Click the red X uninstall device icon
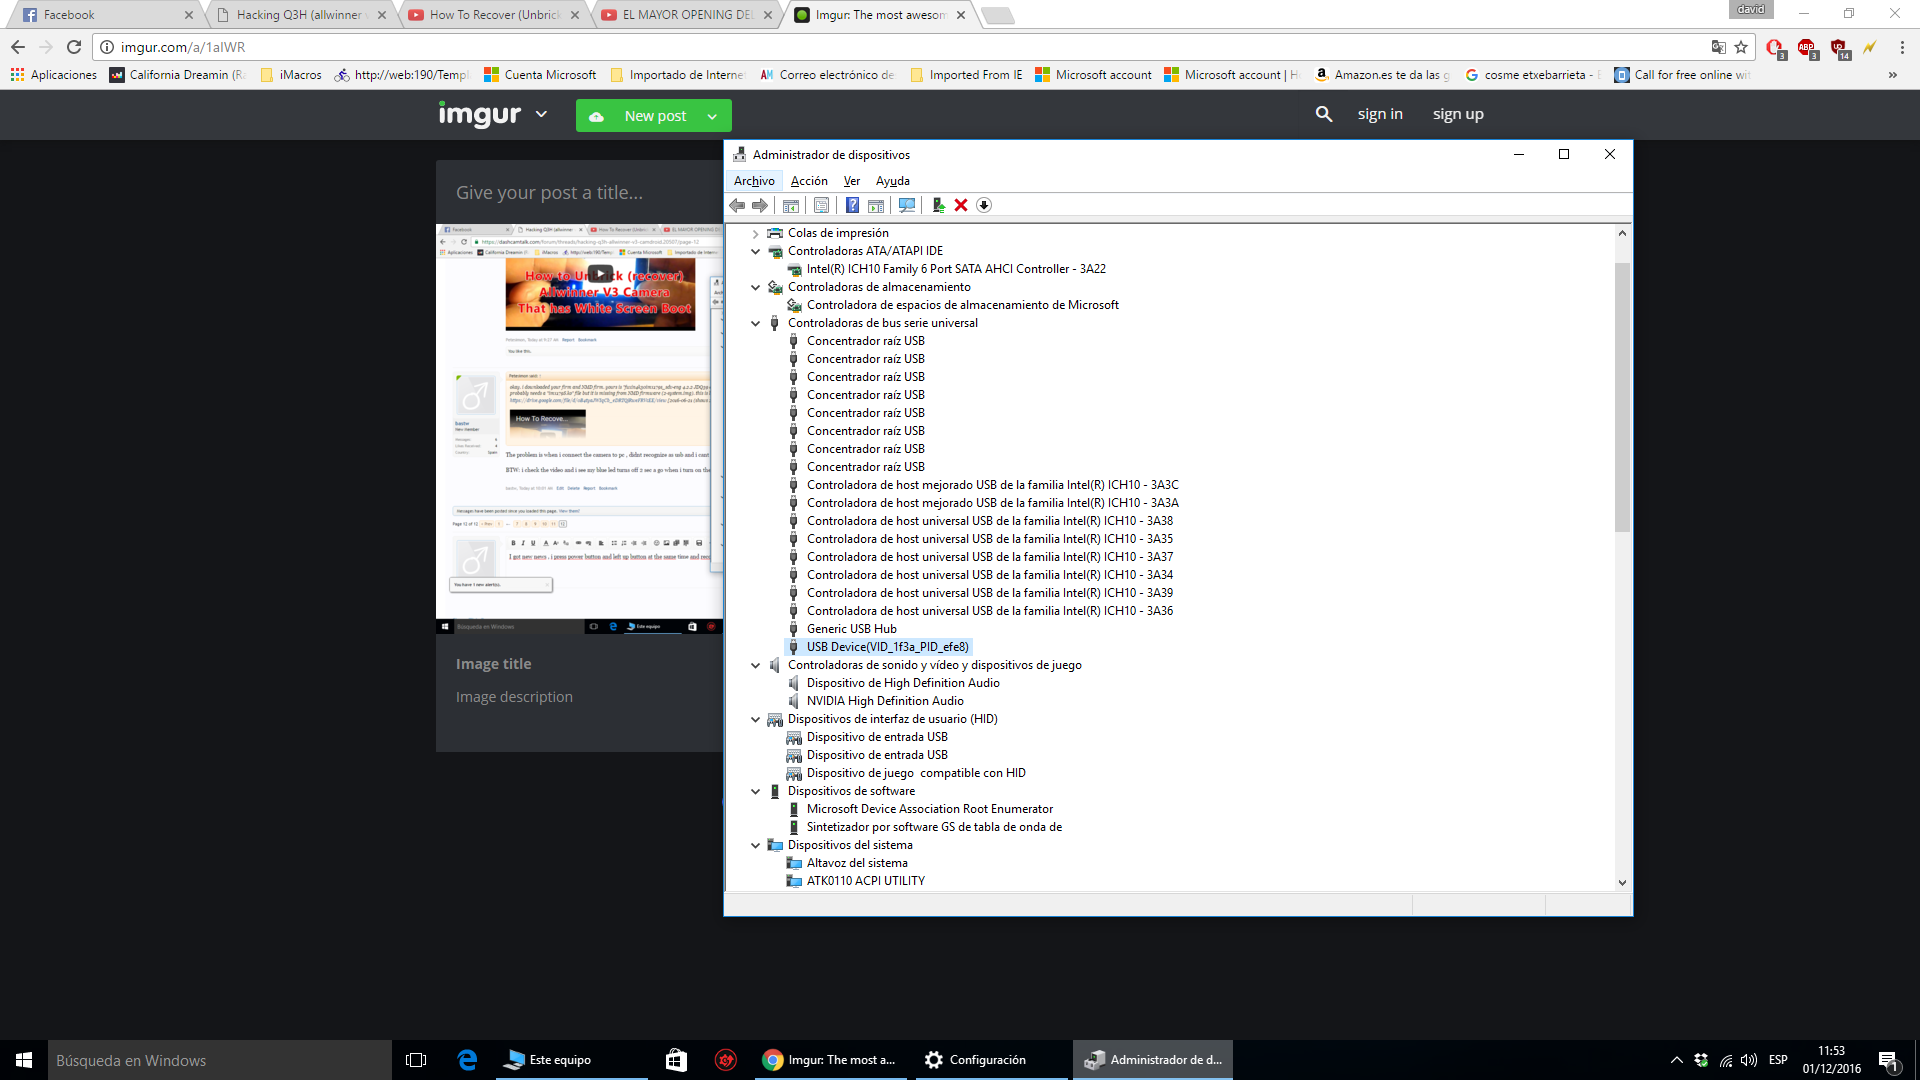Screen dimensions: 1920x1080 [961, 205]
